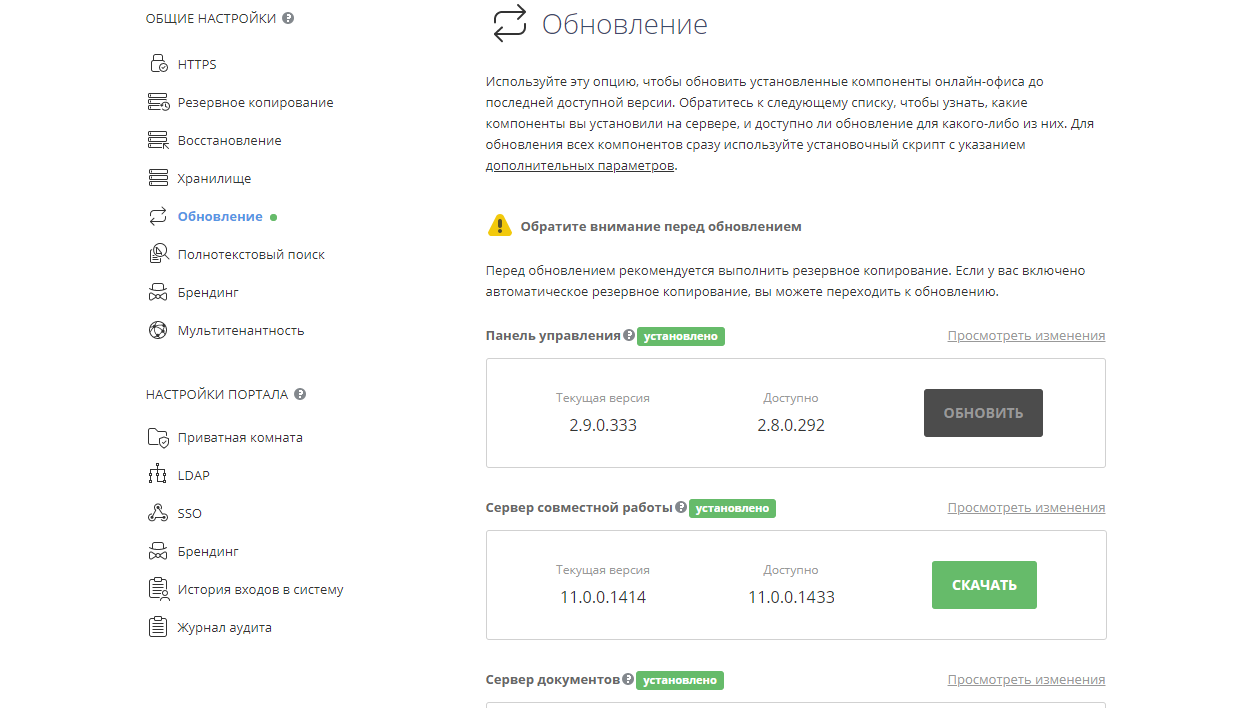Image resolution: width=1240 pixels, height=708 pixels.
Task: Click available version 11.0.0.1433
Action: pyautogui.click(x=791, y=597)
